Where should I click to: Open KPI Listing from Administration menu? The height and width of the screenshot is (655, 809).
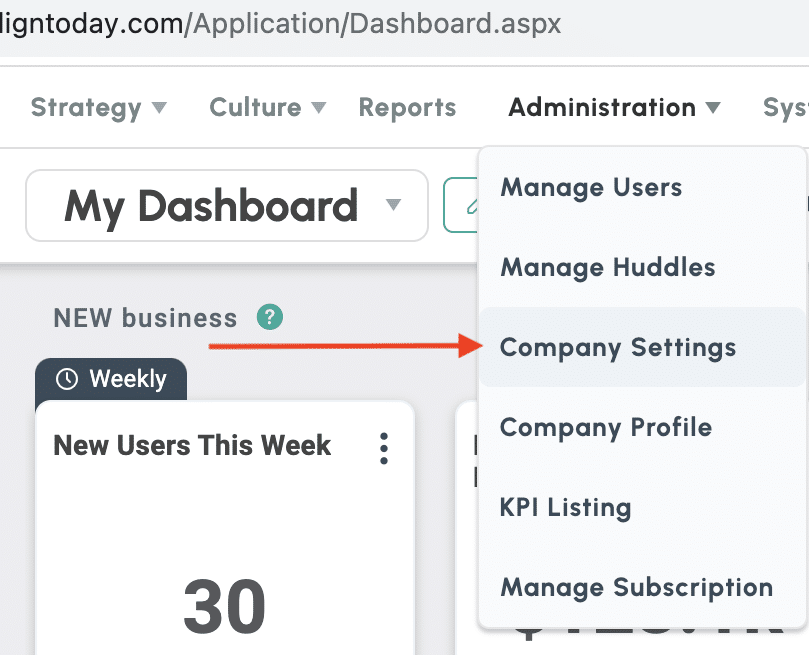pyautogui.click(x=565, y=507)
